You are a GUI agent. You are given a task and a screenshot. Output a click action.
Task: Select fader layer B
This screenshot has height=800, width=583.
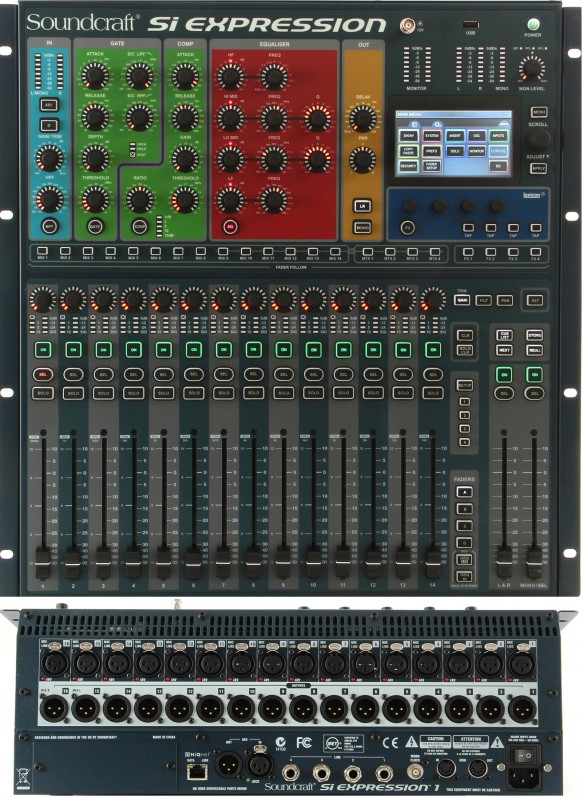coord(464,509)
